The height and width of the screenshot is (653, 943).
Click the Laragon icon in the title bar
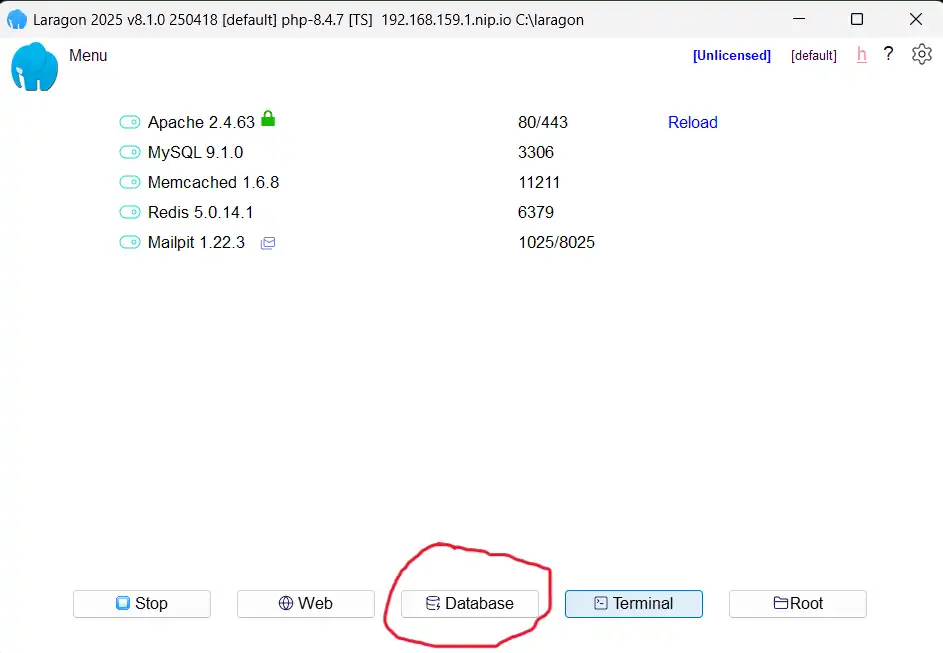17,19
